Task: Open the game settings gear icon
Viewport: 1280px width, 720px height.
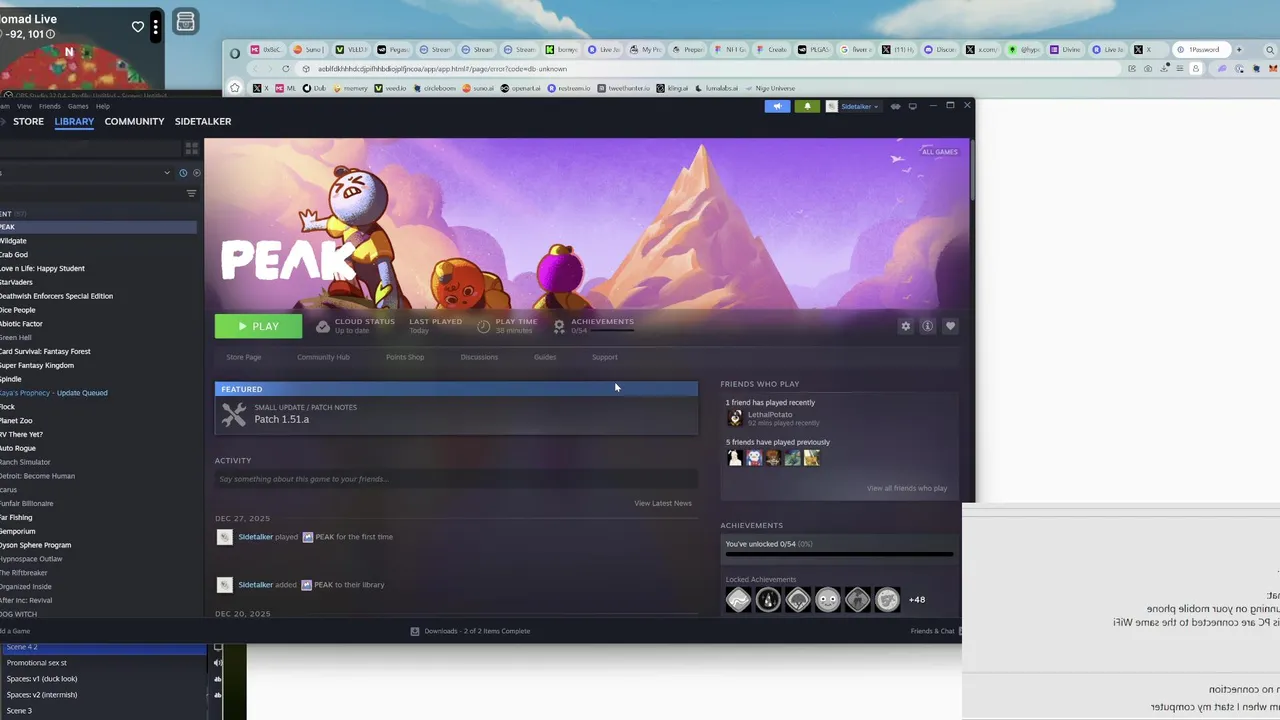Action: 906,326
